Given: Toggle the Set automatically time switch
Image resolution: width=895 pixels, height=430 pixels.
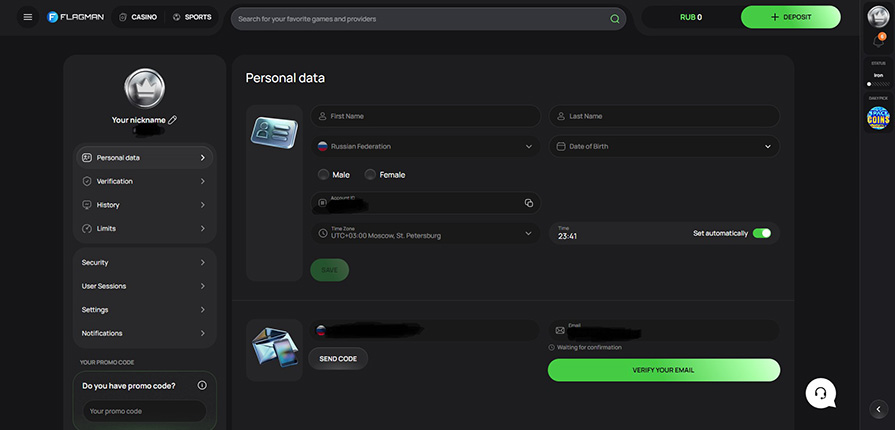Looking at the screenshot, I should (x=761, y=233).
